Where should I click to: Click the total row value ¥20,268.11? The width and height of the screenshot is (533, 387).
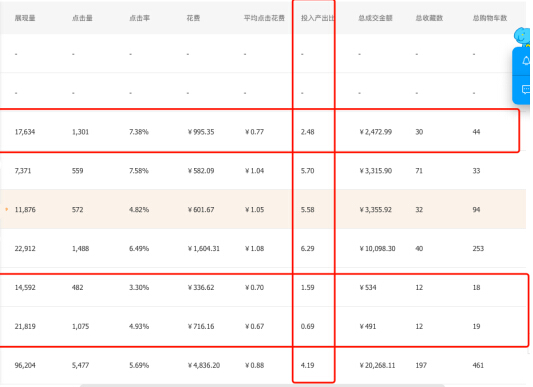(377, 365)
